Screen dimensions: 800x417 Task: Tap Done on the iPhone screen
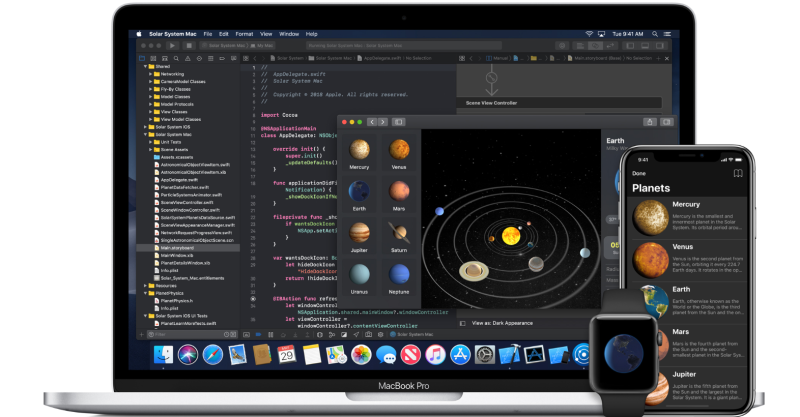click(x=639, y=174)
